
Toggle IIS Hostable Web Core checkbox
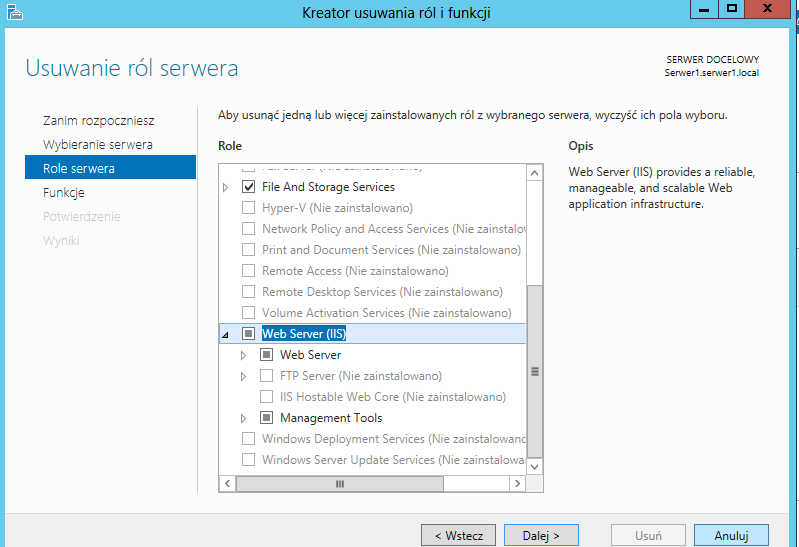click(x=266, y=397)
